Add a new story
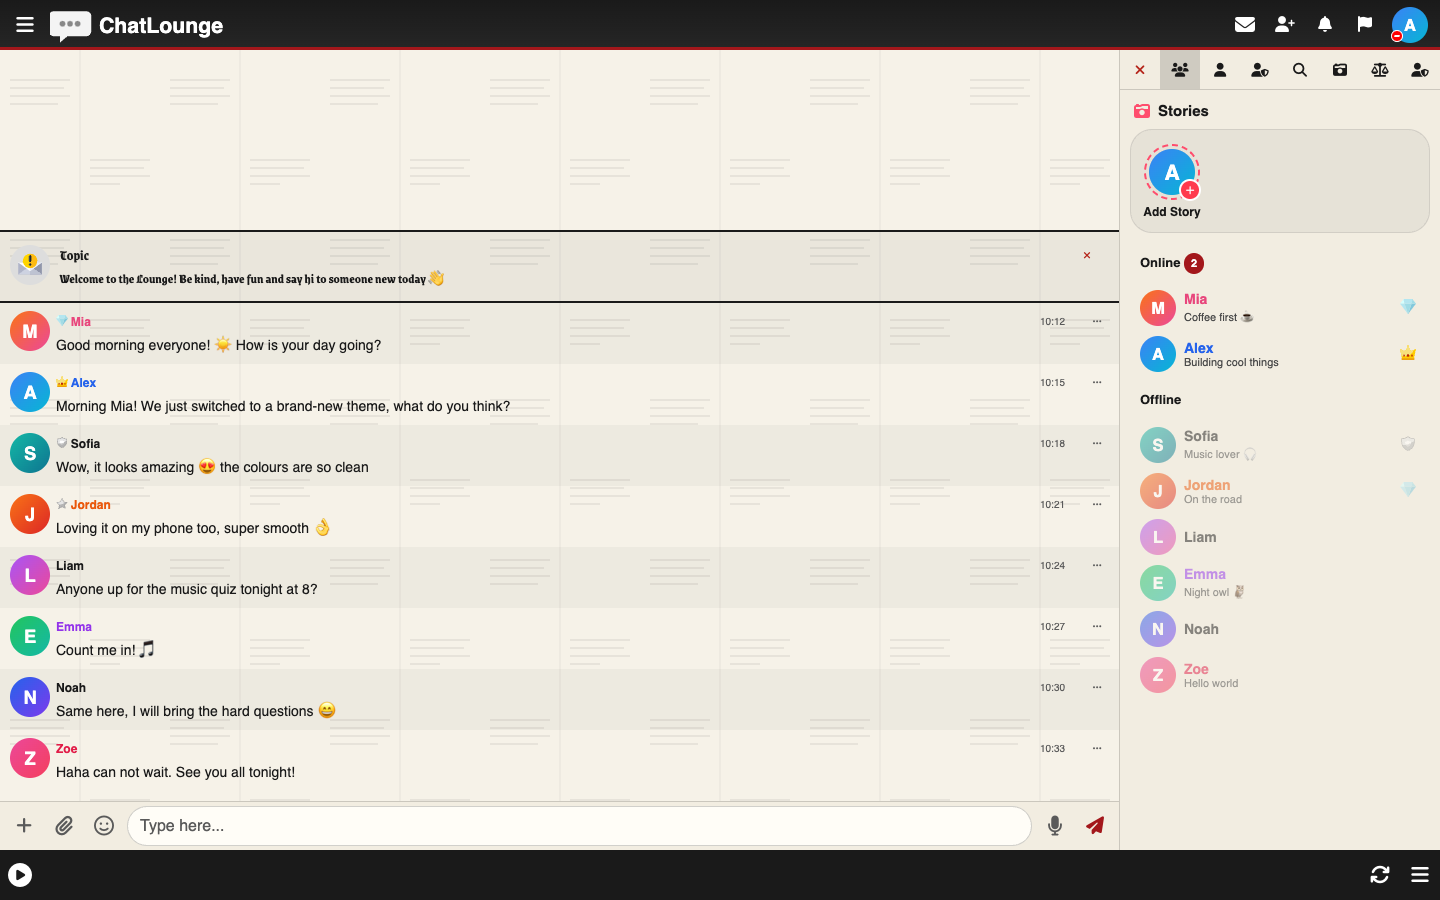This screenshot has width=1440, height=900. pyautogui.click(x=1172, y=181)
